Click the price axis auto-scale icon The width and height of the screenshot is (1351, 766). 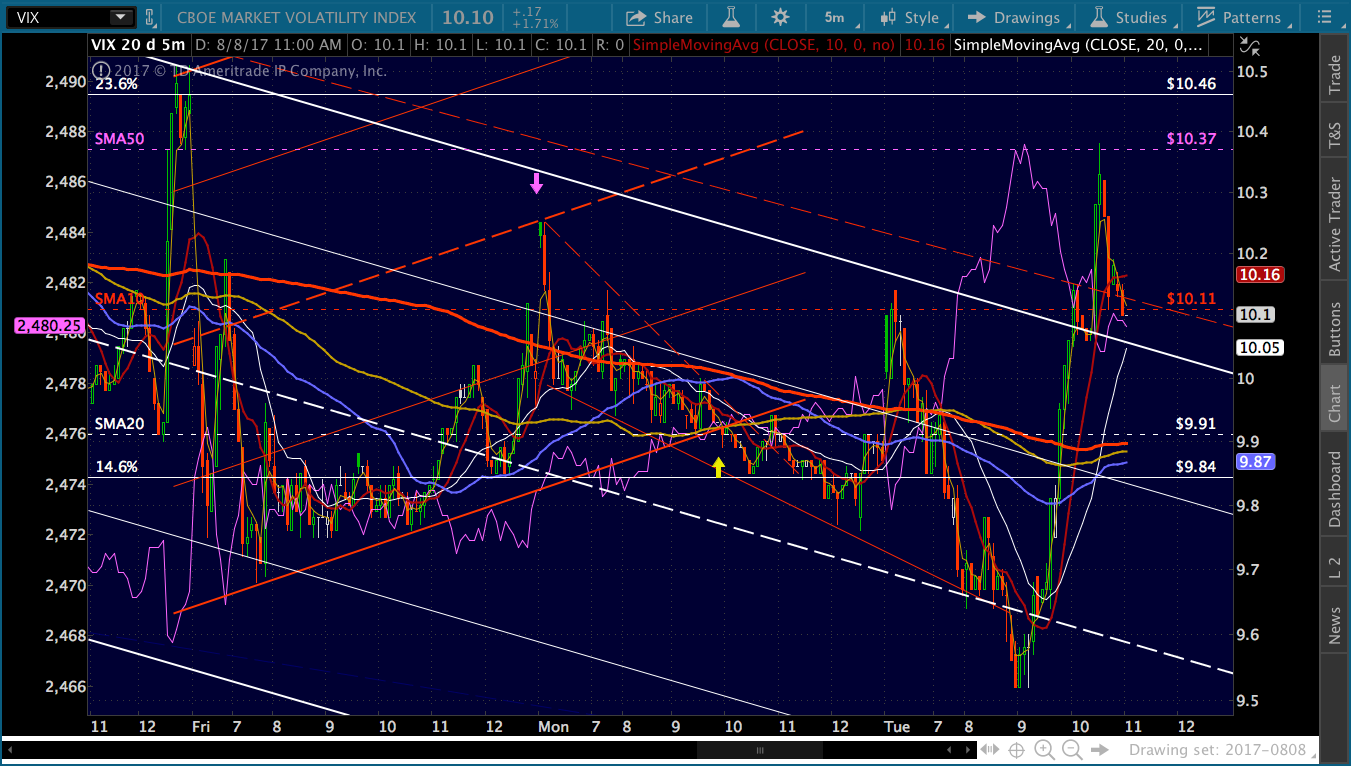[x=1248, y=45]
